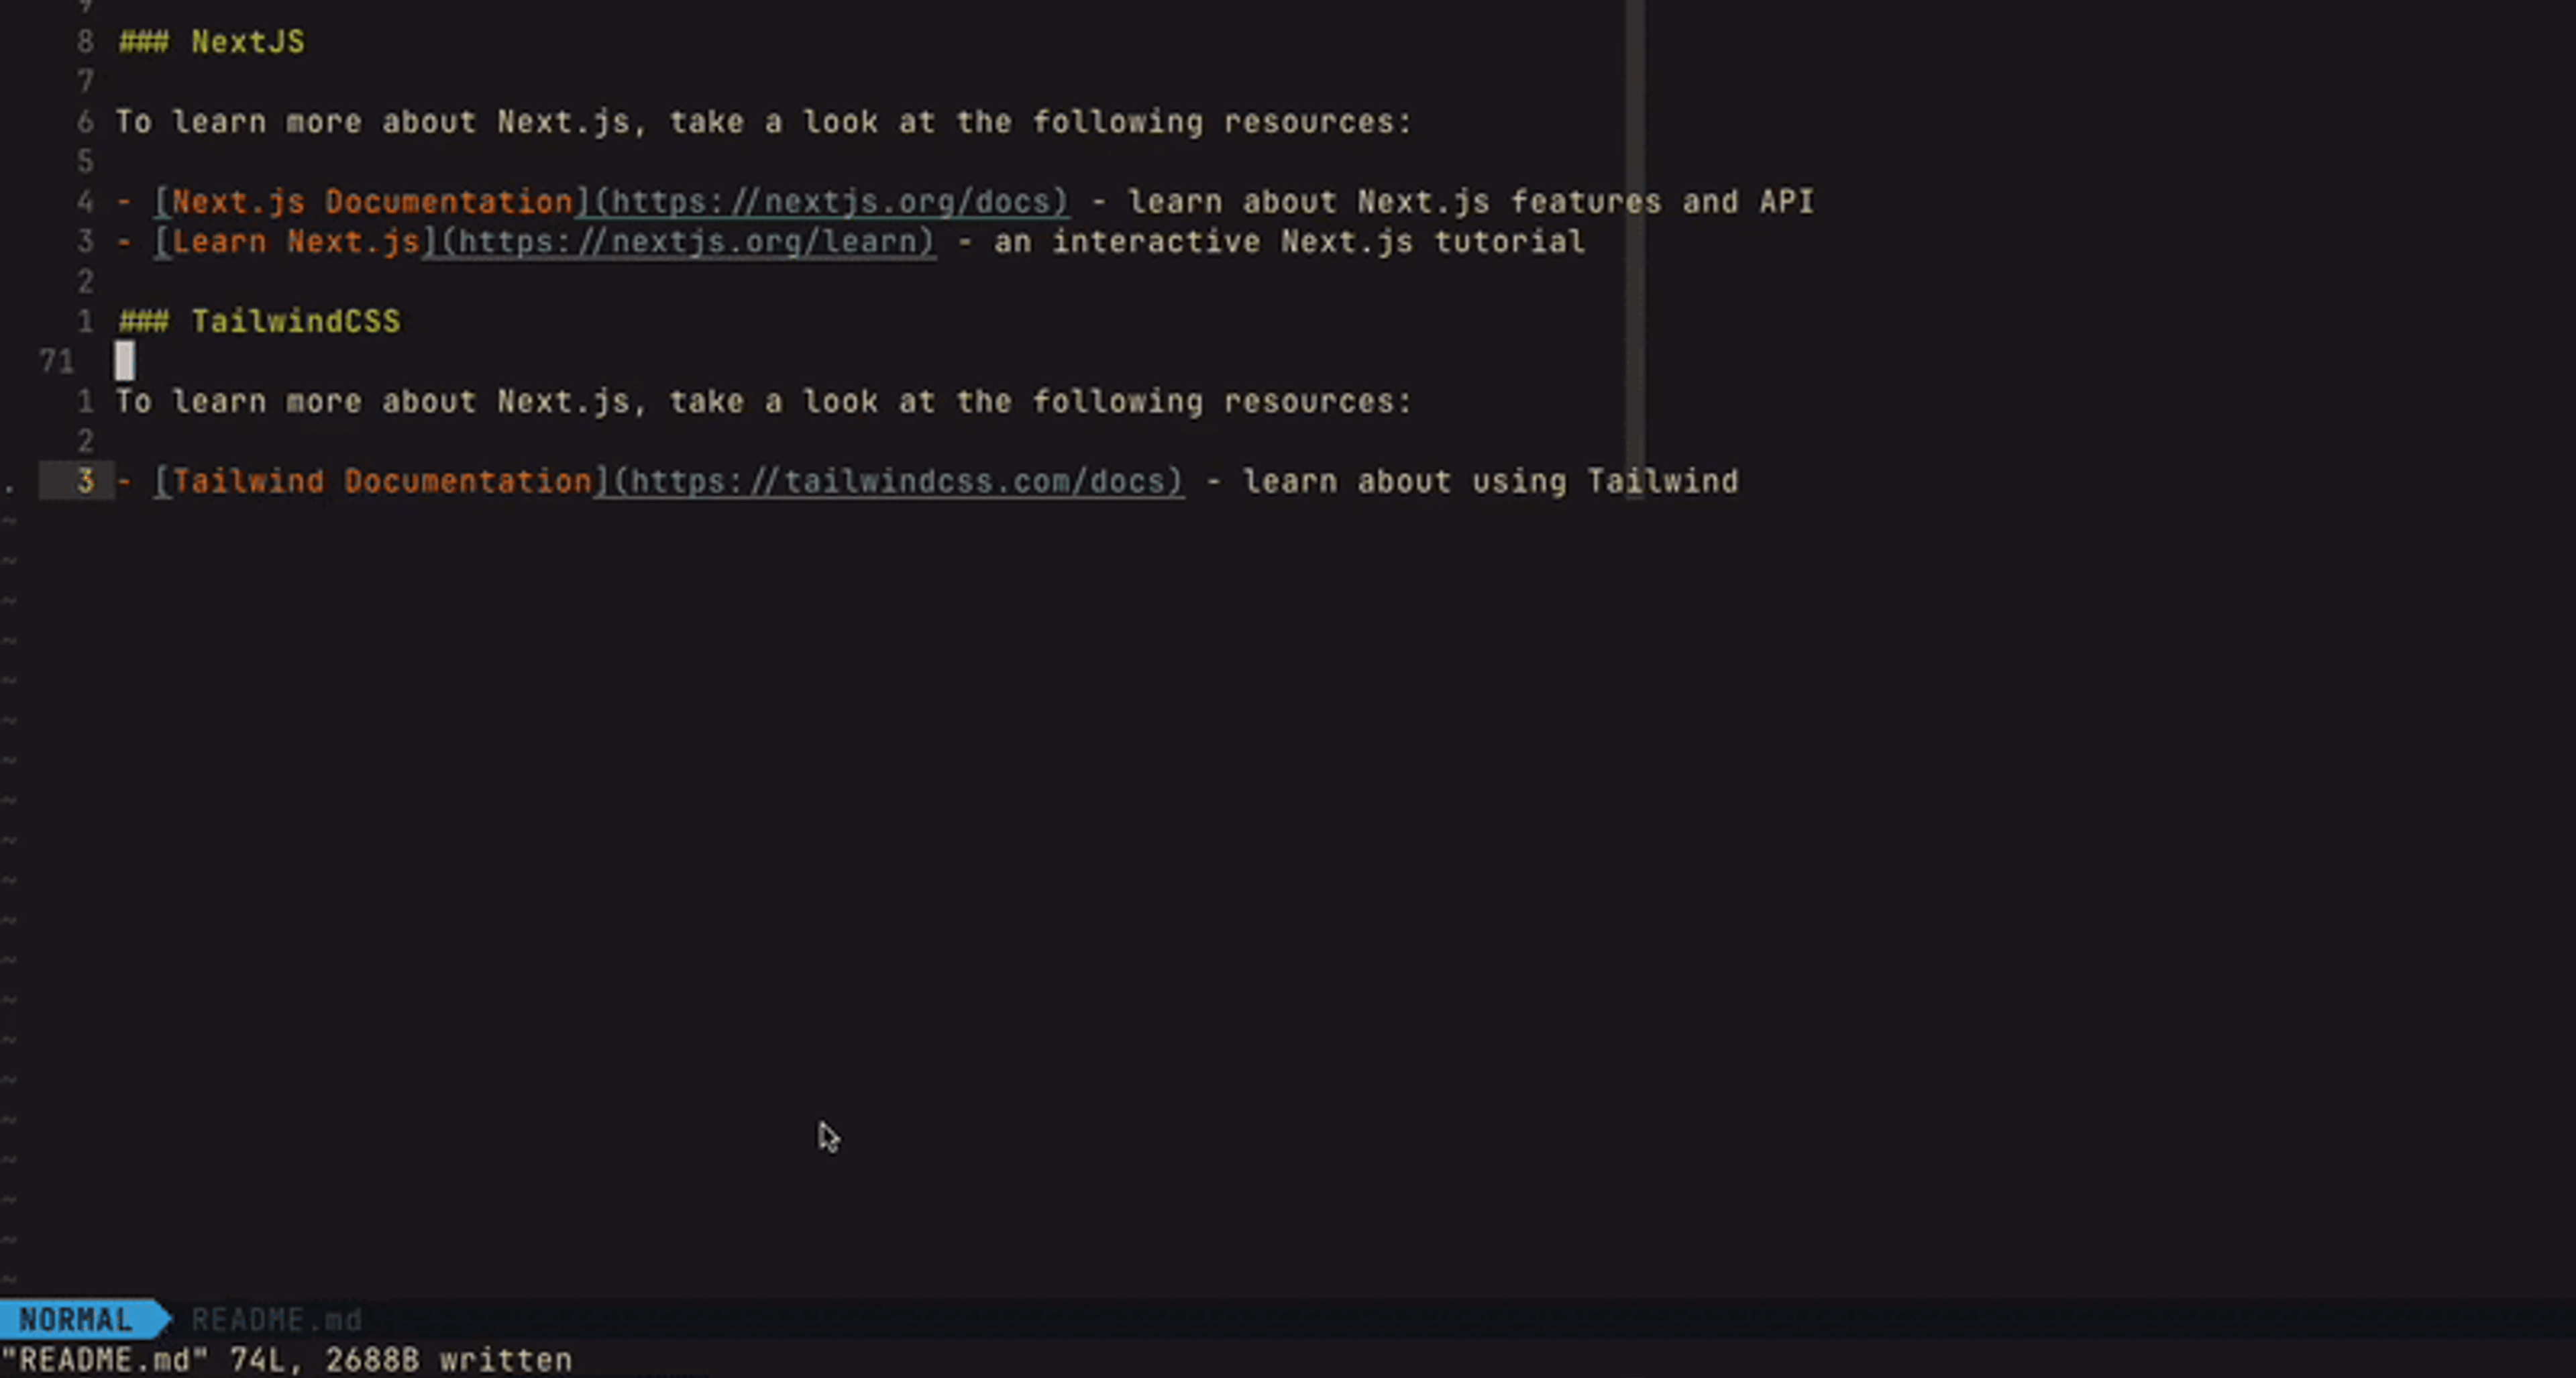This screenshot has width=2576, height=1378.
Task: Click the NORMAL mode indicator in statusline
Action: (76, 1319)
